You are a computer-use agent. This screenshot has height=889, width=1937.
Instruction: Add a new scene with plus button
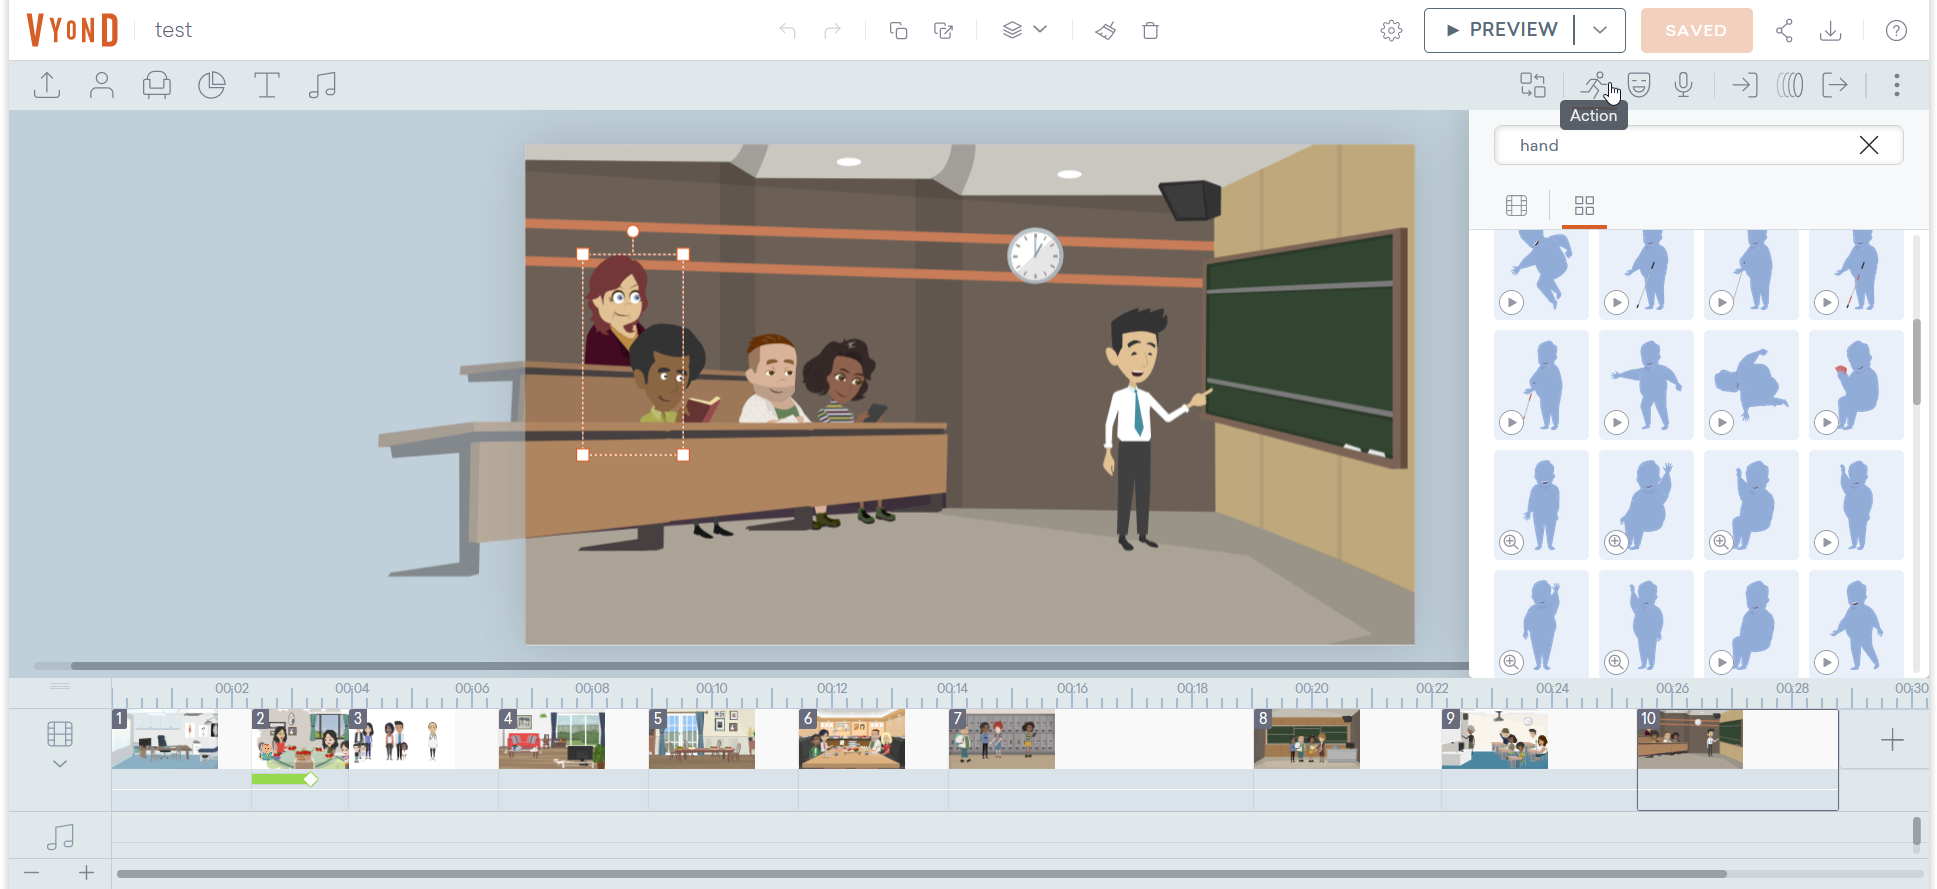(x=1892, y=741)
